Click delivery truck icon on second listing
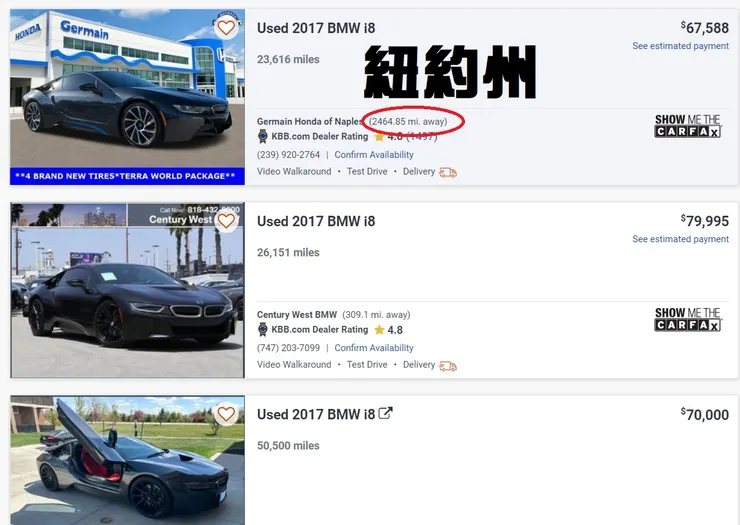 click(x=448, y=366)
